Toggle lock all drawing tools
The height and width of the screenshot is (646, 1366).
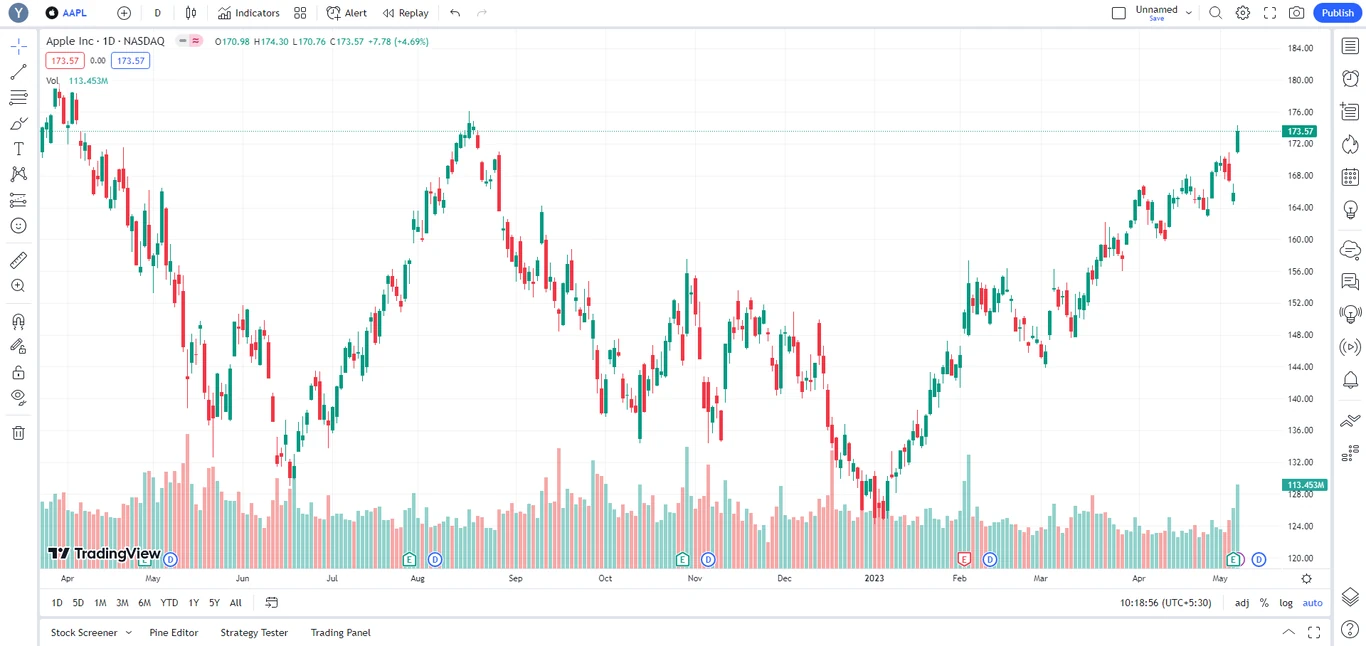point(18,373)
